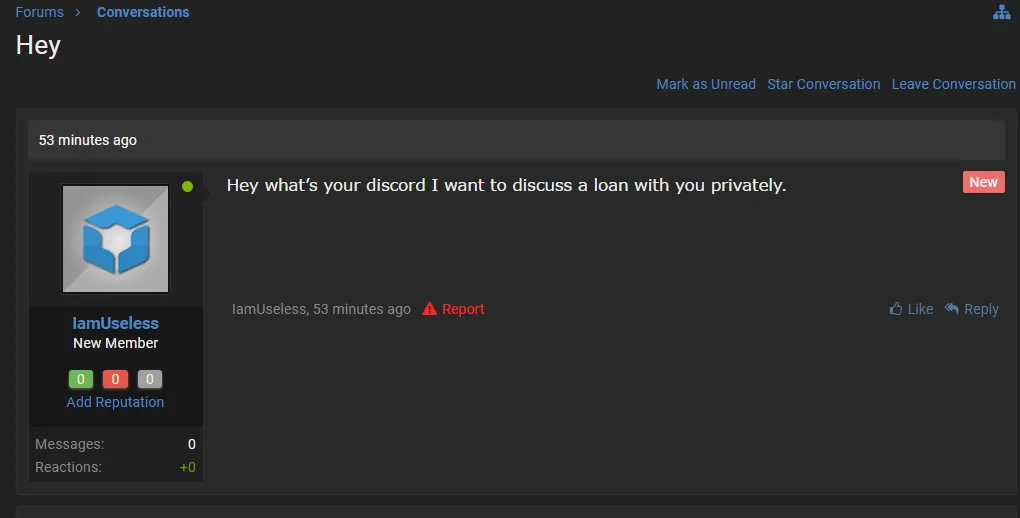Click the red New badge
The height and width of the screenshot is (518, 1020).
[984, 182]
